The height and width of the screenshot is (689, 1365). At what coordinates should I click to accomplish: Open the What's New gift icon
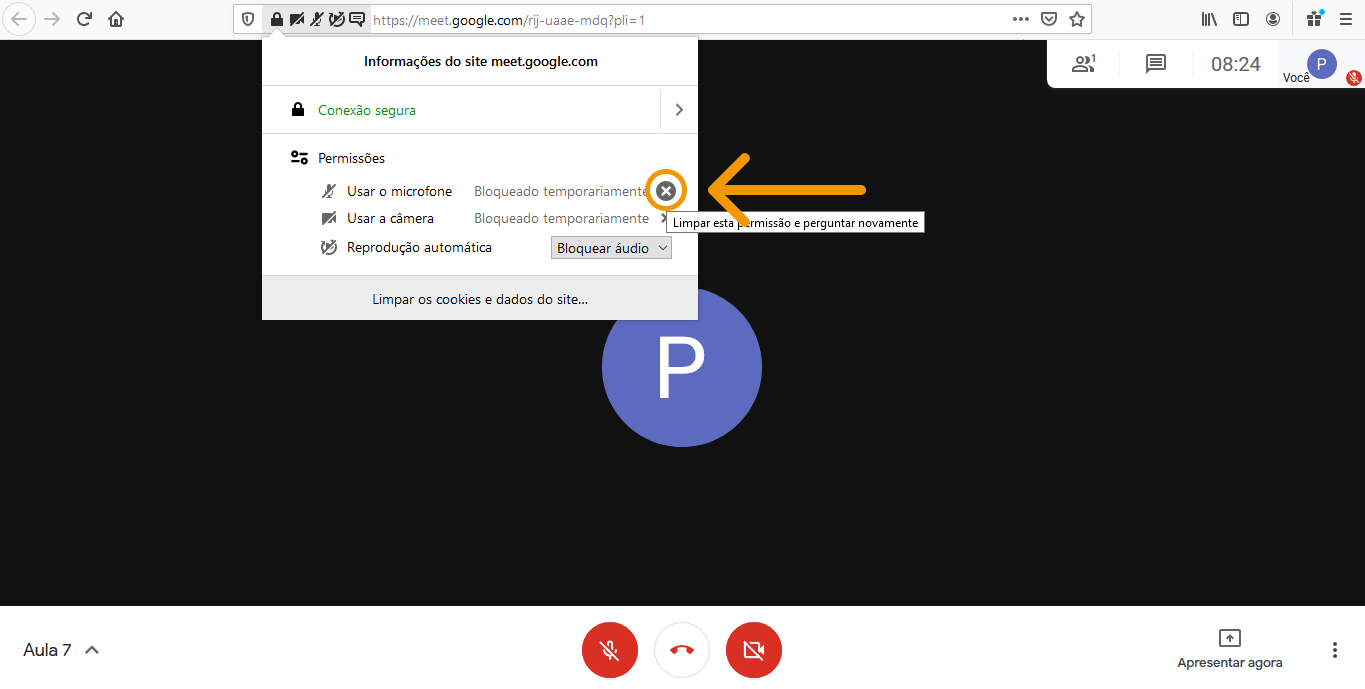point(1315,19)
